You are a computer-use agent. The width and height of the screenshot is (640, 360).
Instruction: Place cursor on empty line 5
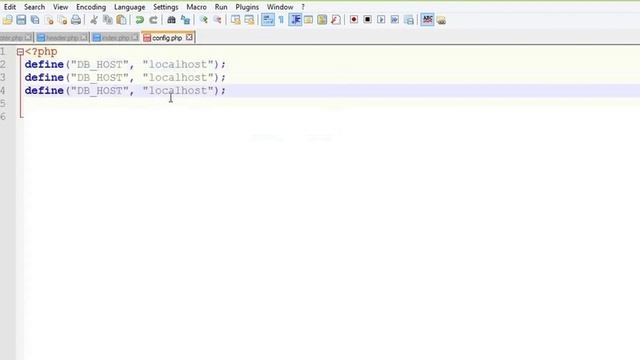pyautogui.click(x=331, y=104)
